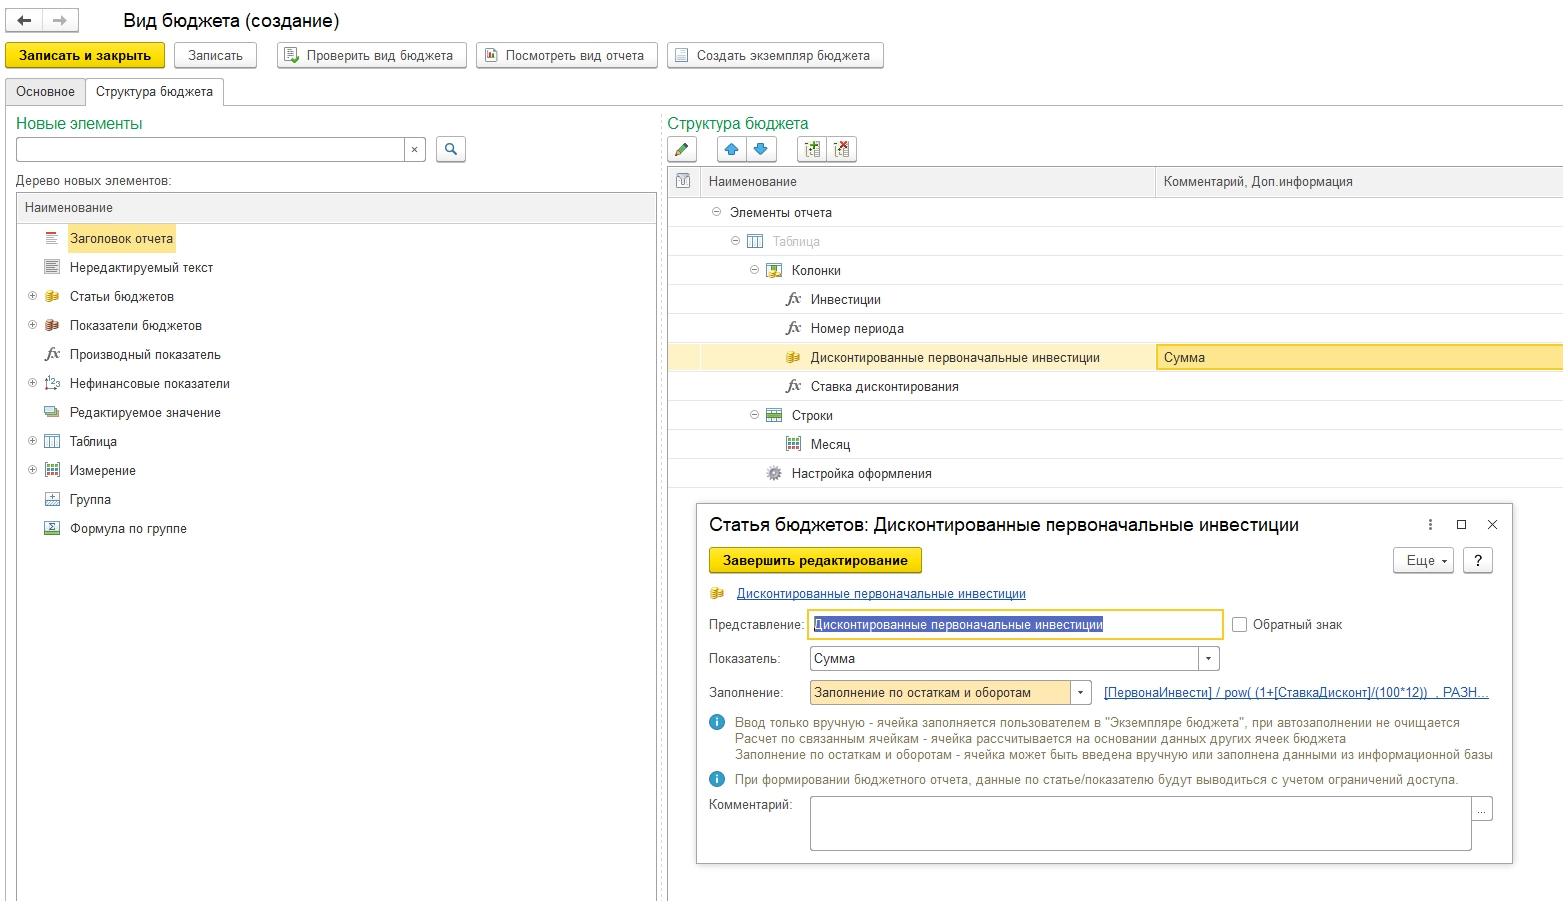
Task: Open help with the question mark button
Action: coord(1477,560)
